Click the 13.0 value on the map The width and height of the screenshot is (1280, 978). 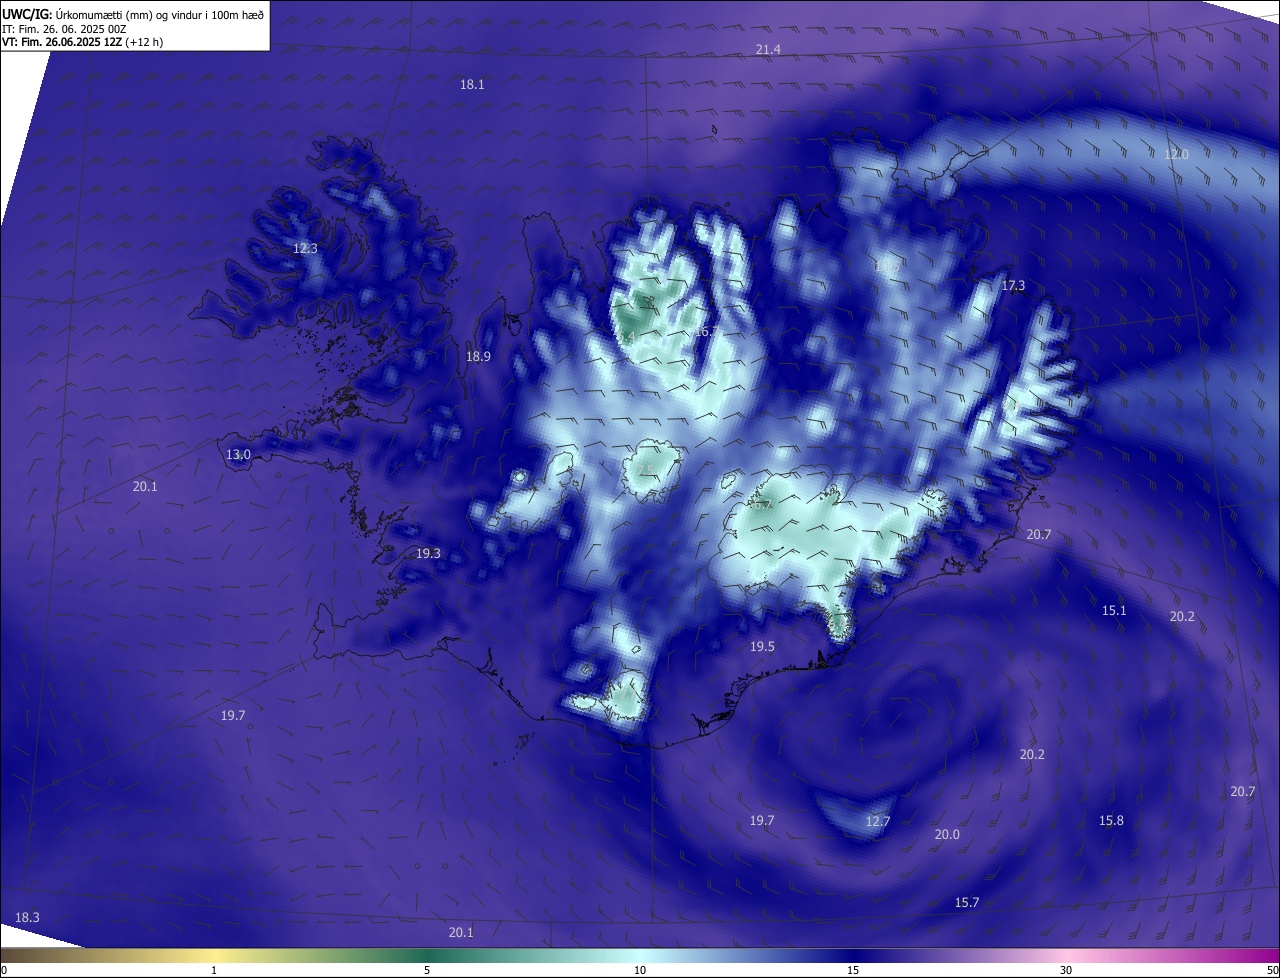[238, 454]
